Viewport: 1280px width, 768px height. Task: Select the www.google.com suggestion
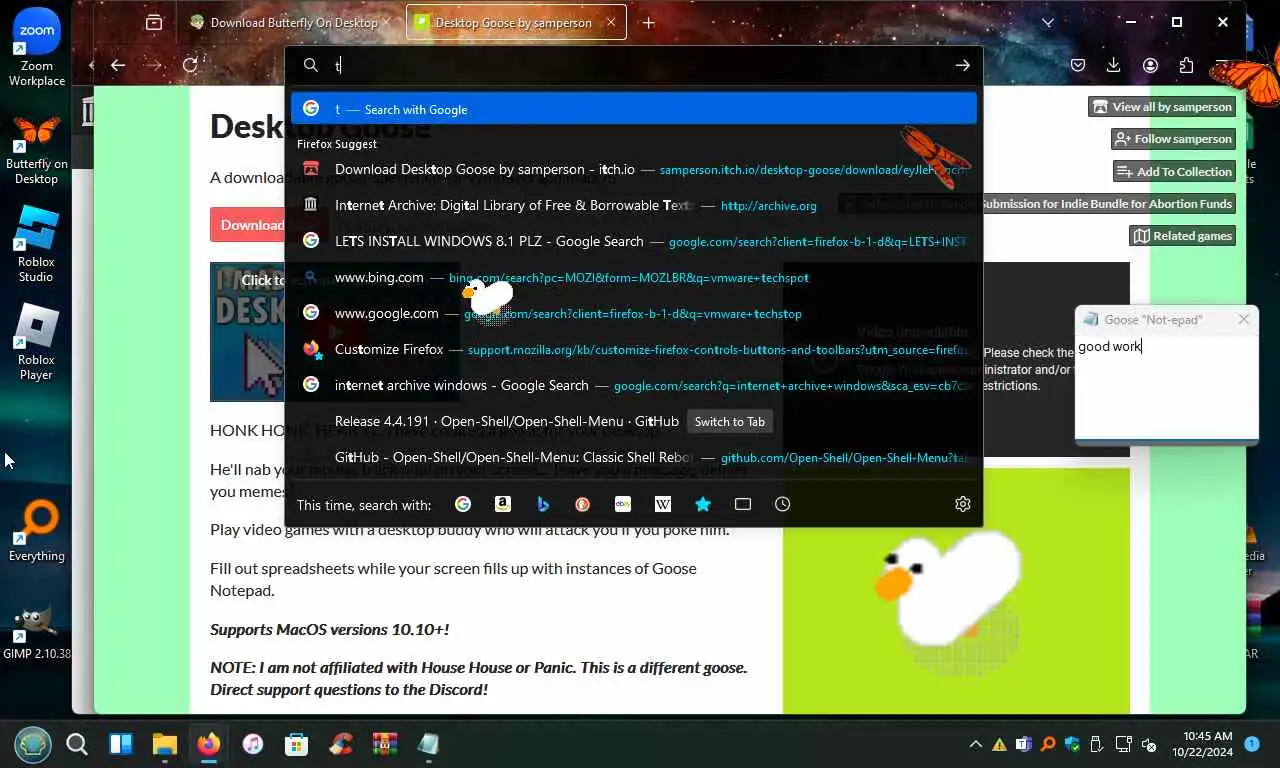click(x=634, y=313)
